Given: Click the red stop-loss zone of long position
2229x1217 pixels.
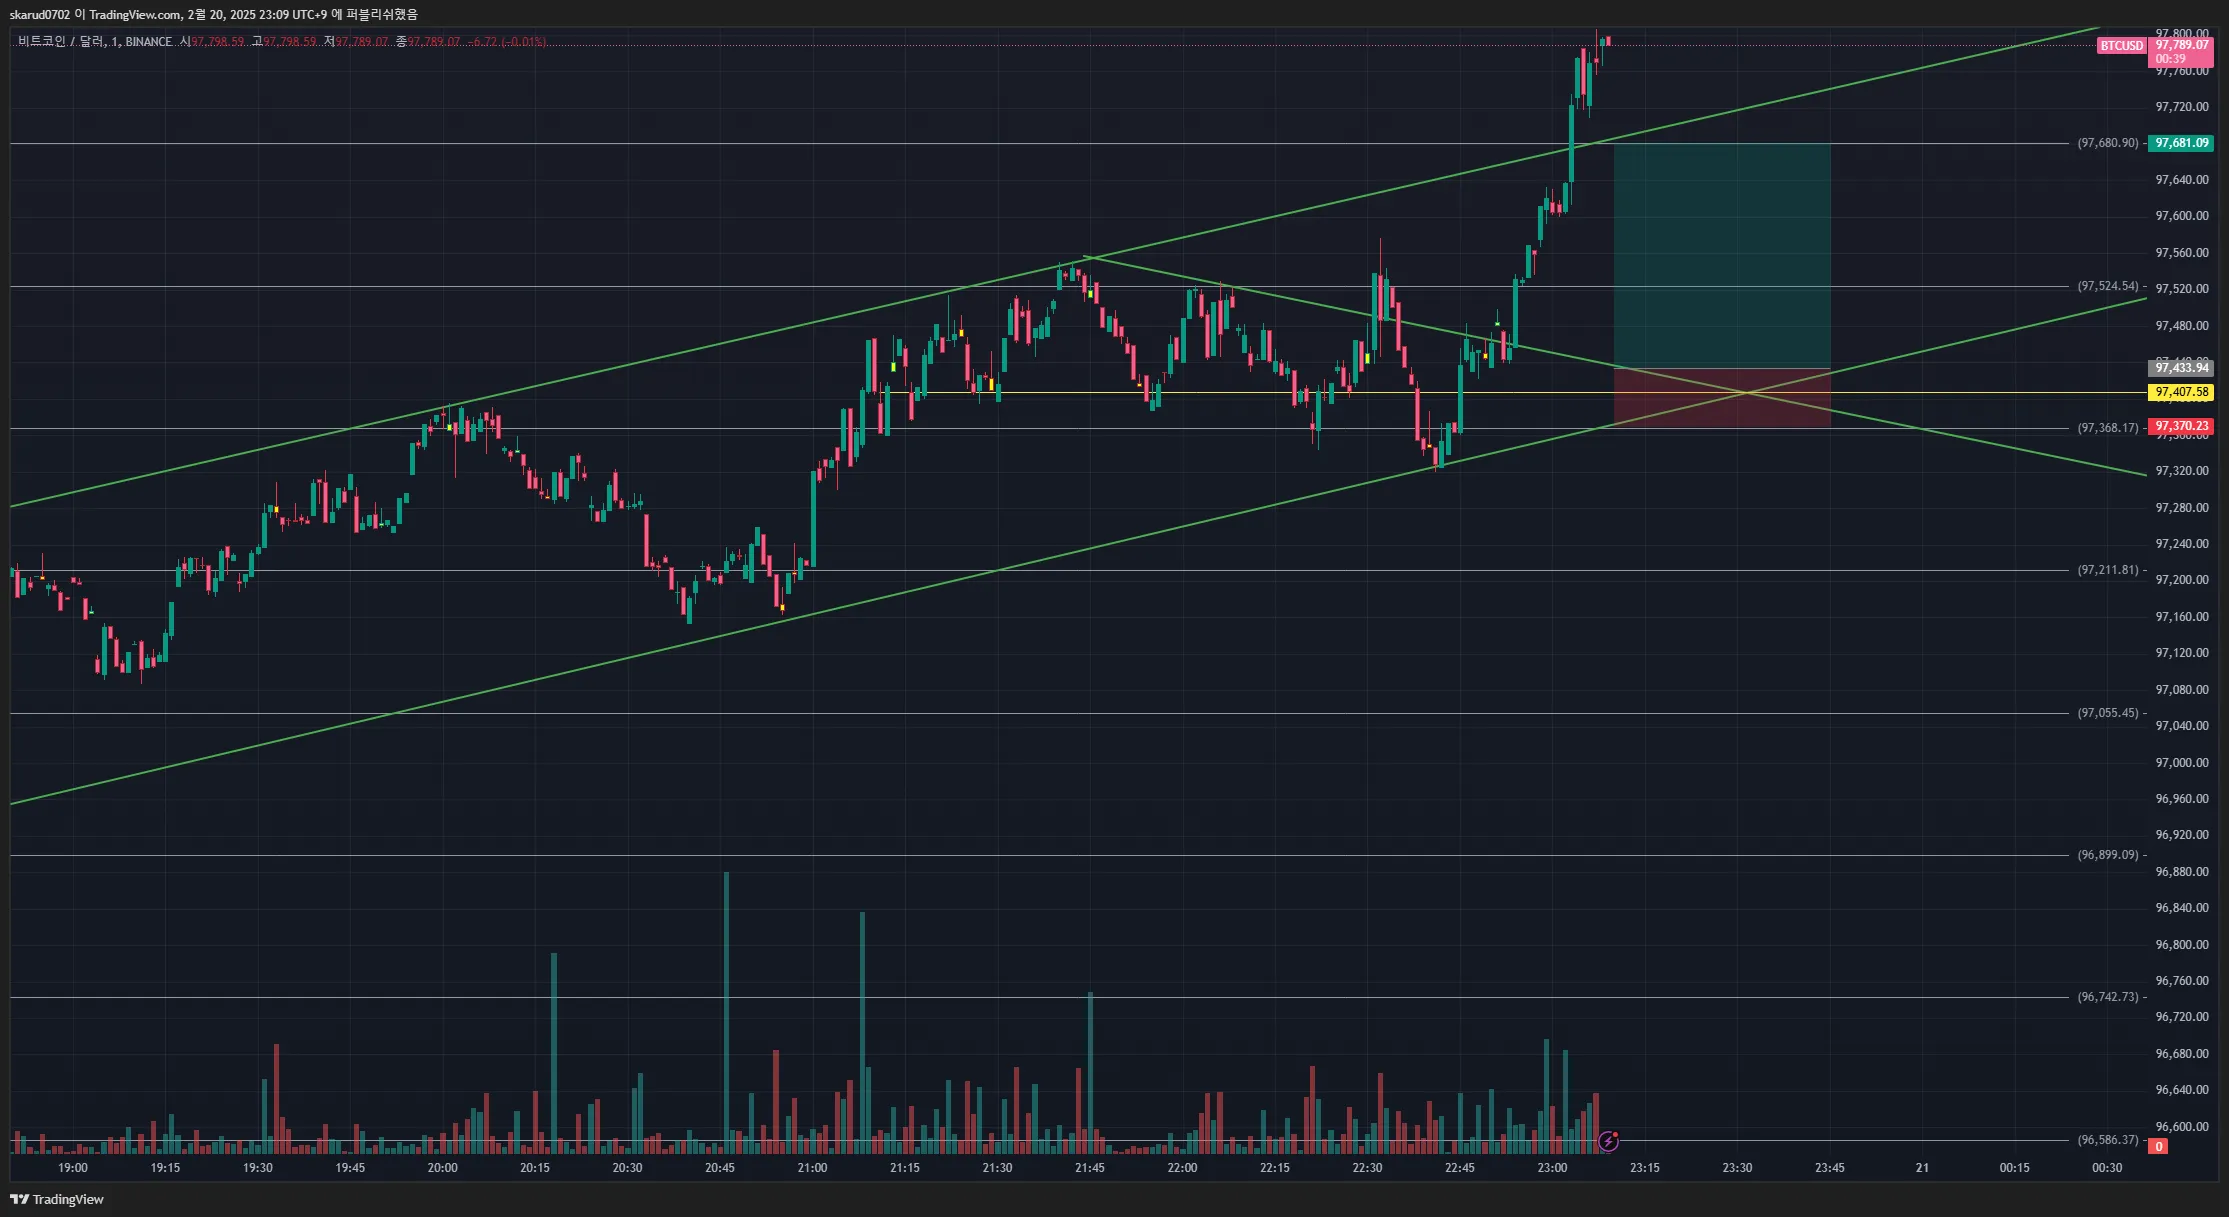Looking at the screenshot, I should click(x=1722, y=398).
